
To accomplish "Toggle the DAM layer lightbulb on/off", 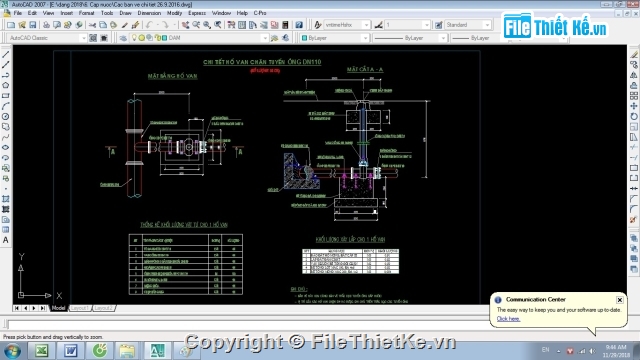I will 134,38.
